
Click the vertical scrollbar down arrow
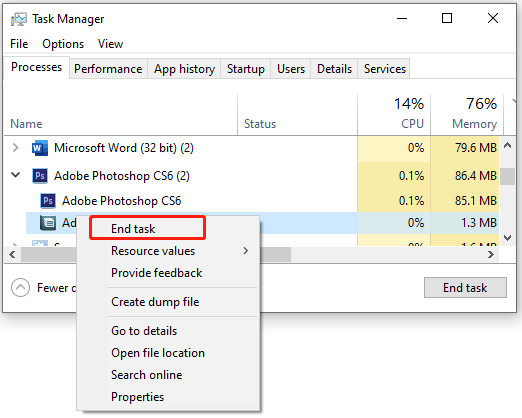[x=507, y=238]
